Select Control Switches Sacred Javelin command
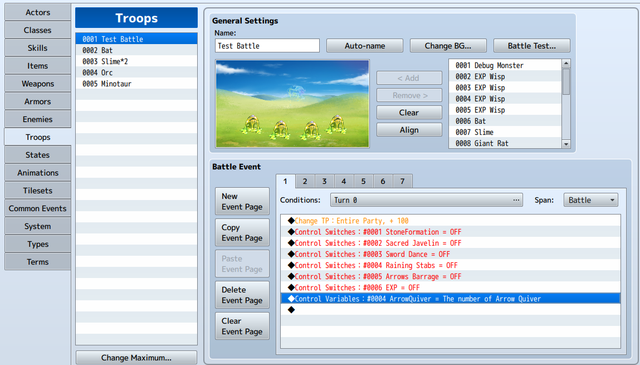This screenshot has width=640, height=365. 451,243
